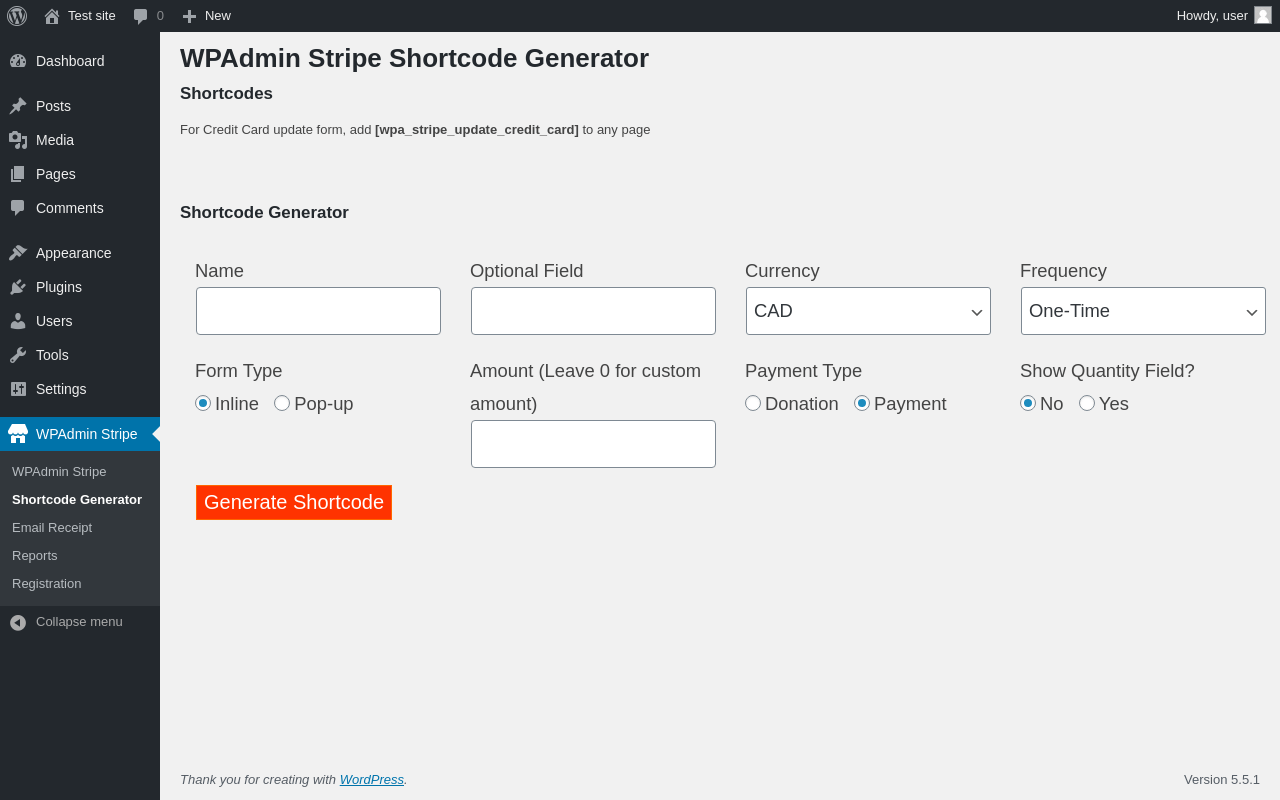Open the Howdy, user account menu
Screen dimensions: 1280x800
tap(1224, 16)
